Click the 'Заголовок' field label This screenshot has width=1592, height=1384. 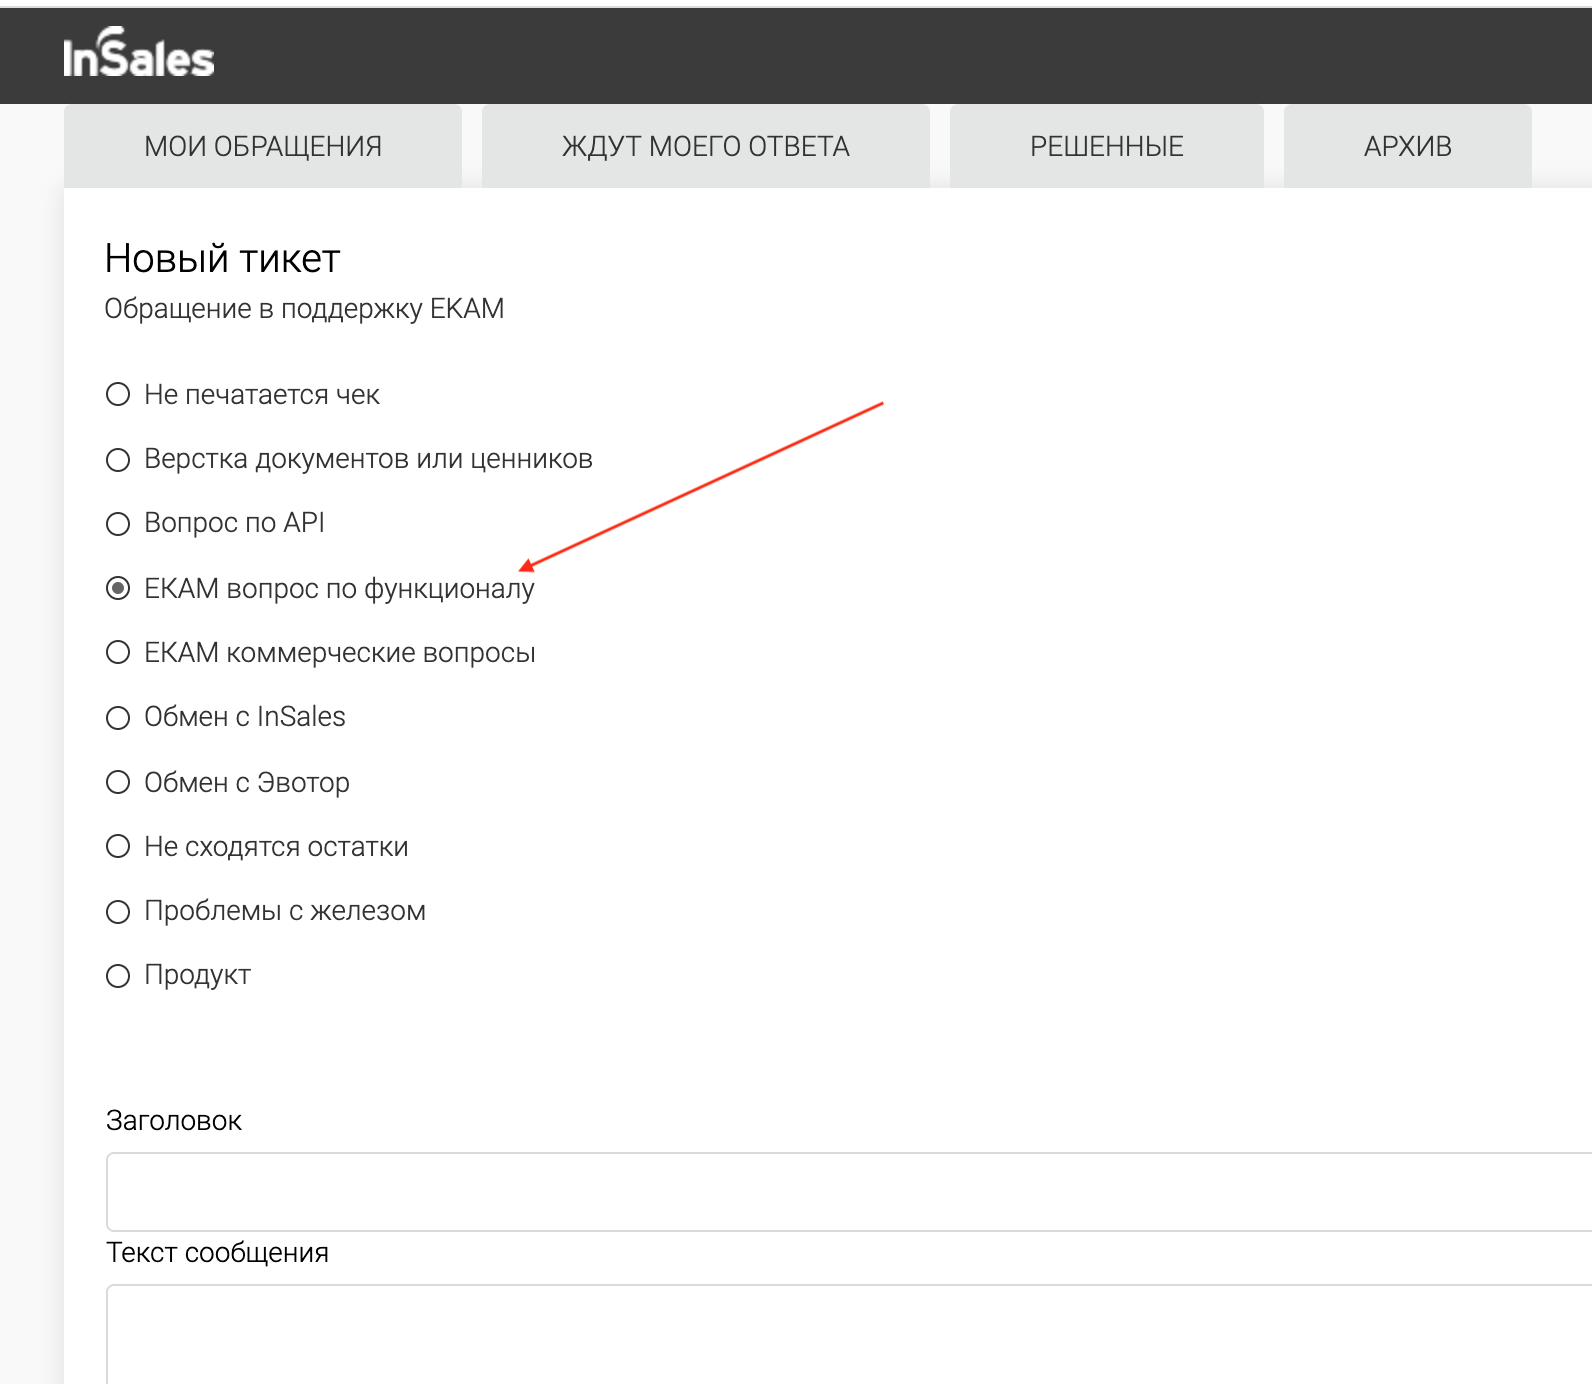click(174, 1121)
